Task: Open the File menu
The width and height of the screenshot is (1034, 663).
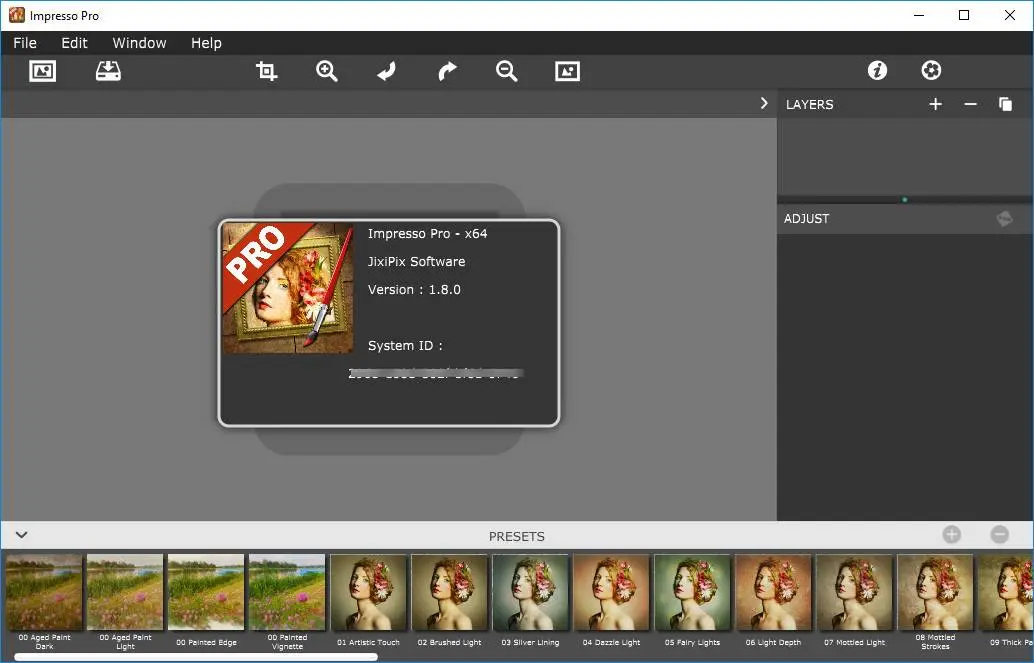Action: pos(25,43)
